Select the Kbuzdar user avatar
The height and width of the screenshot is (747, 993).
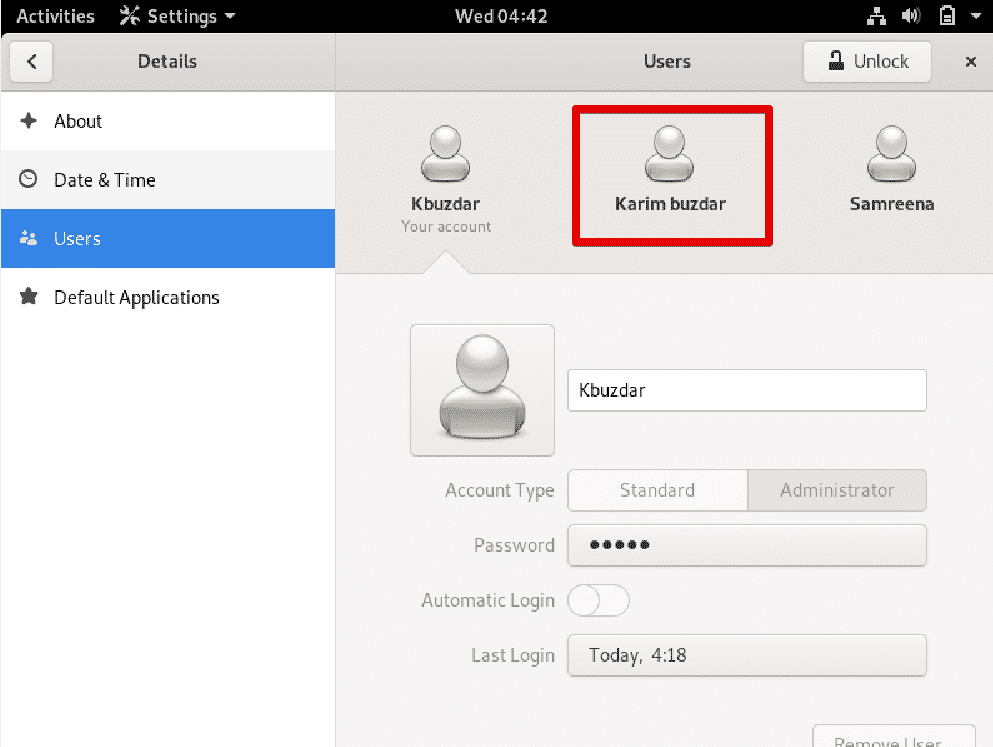[445, 155]
